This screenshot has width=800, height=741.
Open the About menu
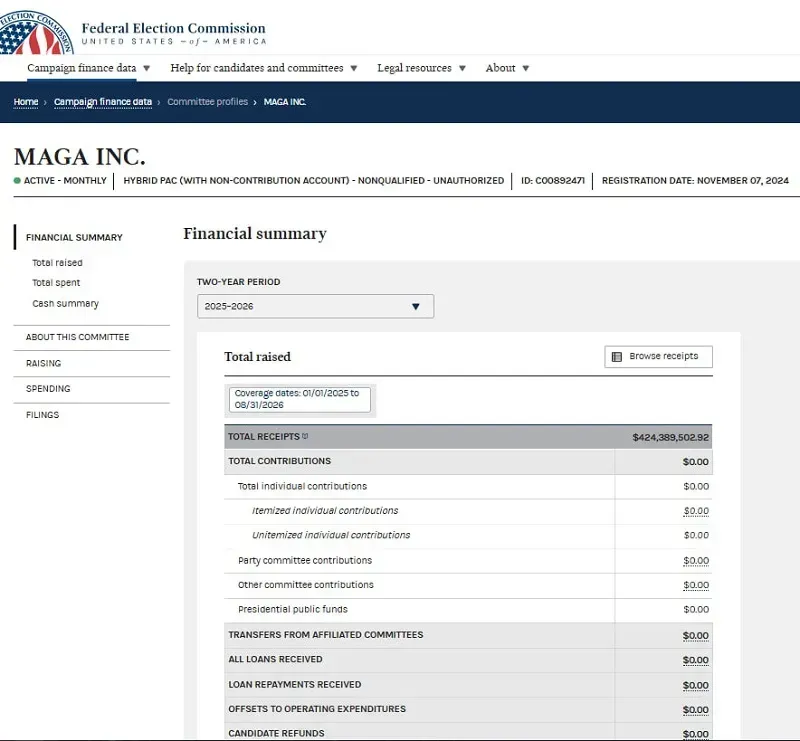tap(507, 68)
